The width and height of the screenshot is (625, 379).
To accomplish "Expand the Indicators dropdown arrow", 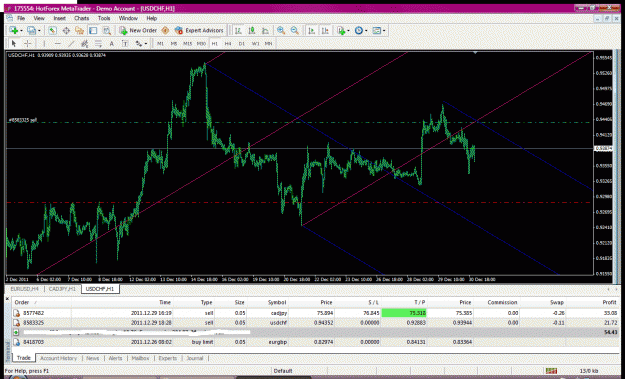I will pyautogui.click(x=348, y=31).
